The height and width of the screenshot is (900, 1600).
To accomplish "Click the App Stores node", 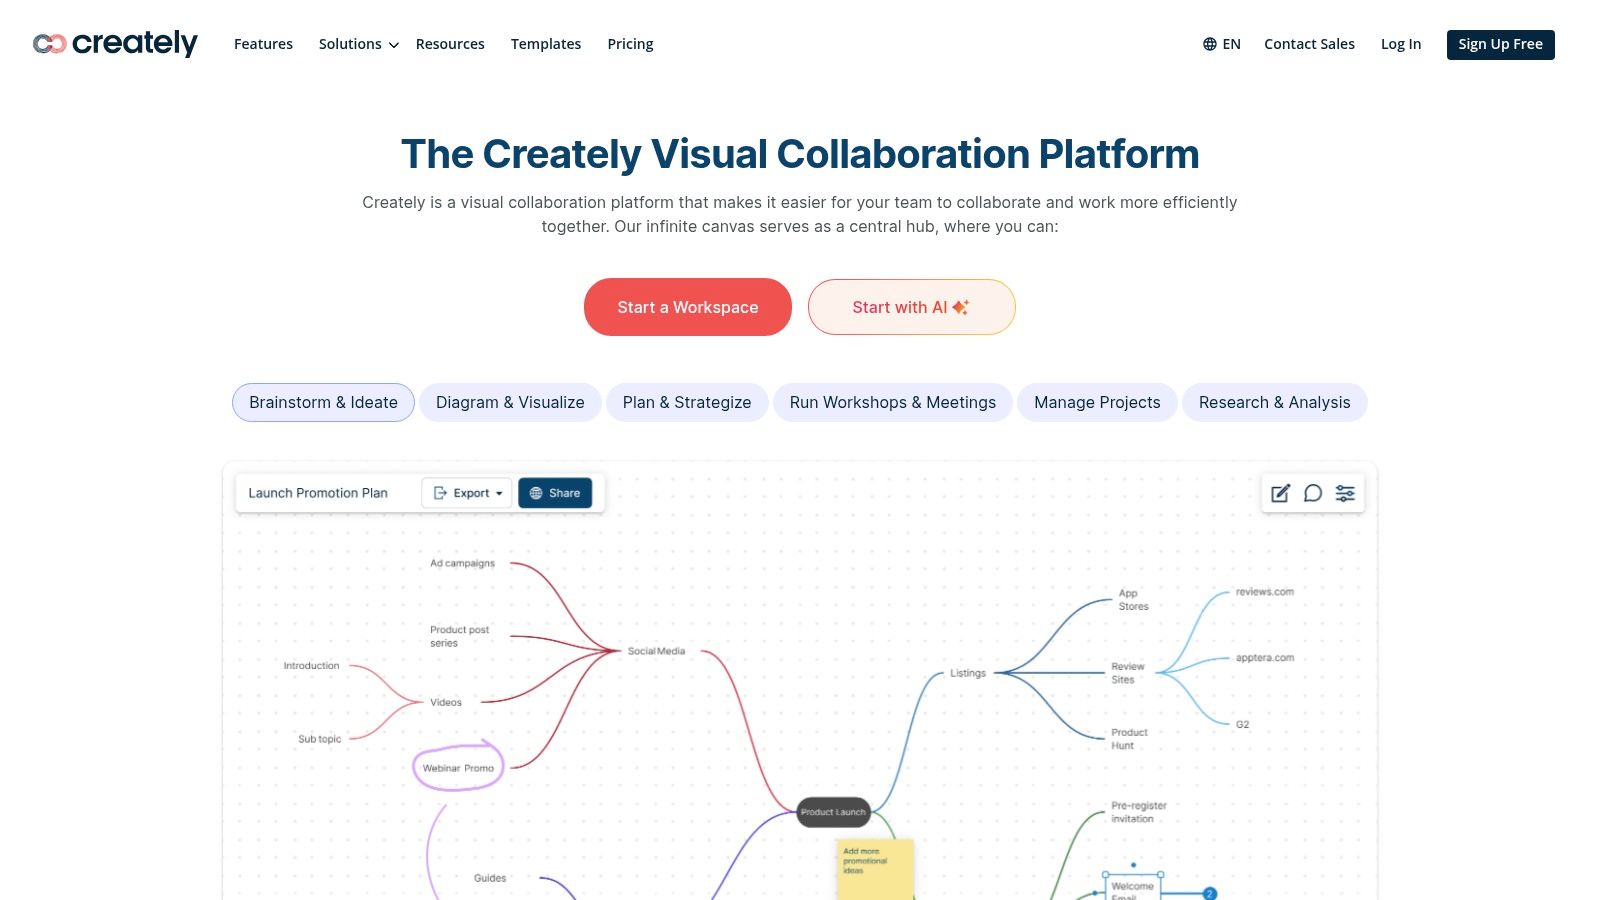I will coord(1133,600).
